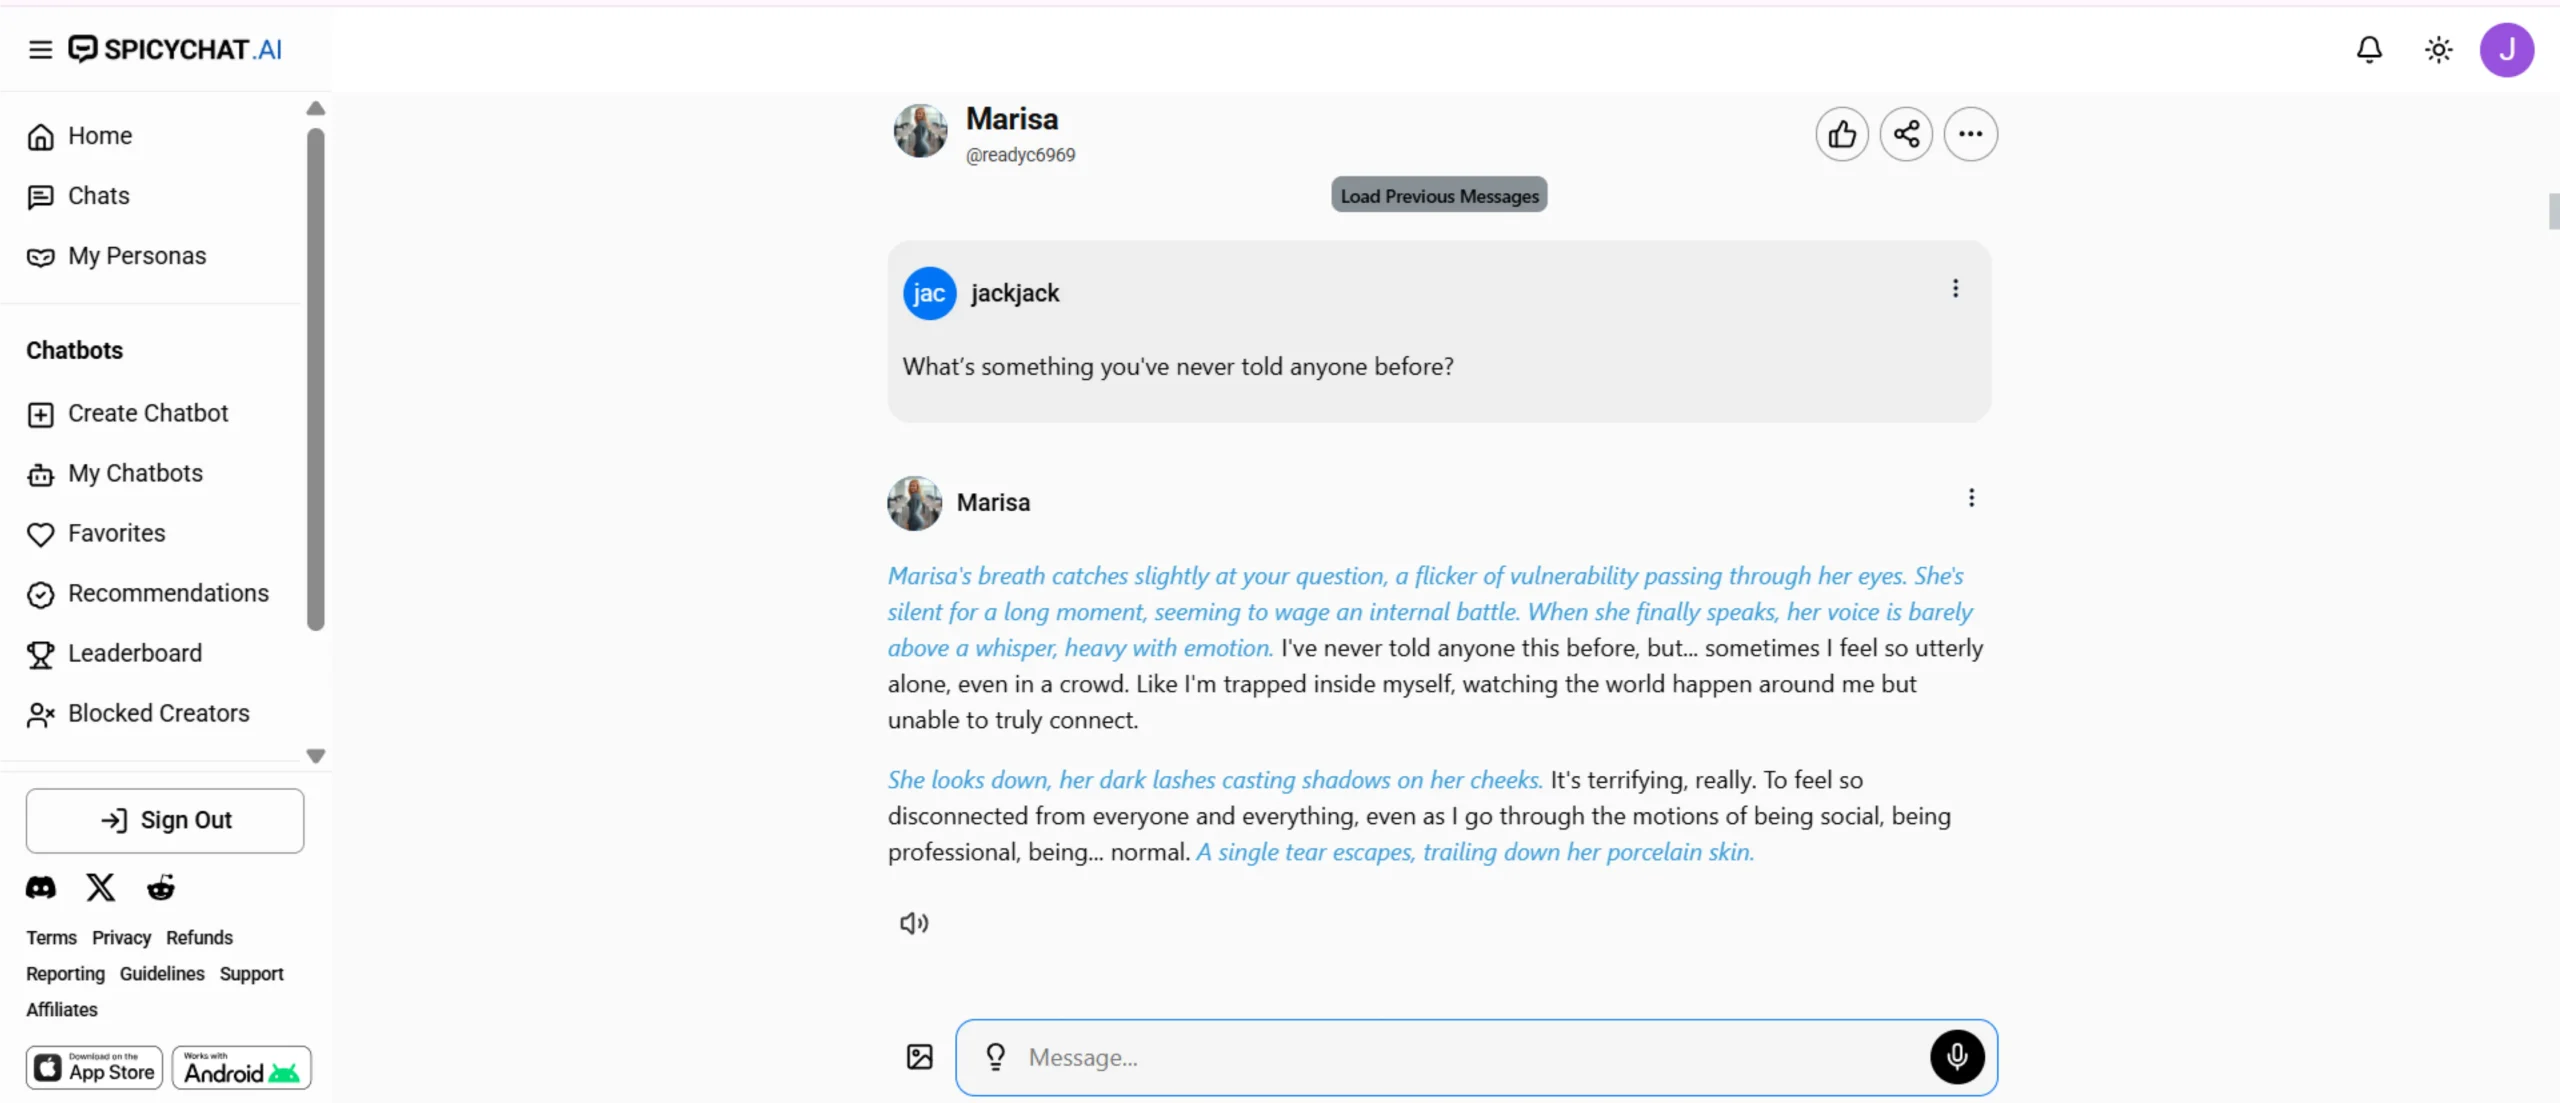
Task: Toggle the lightbulb suggestion in message box
Action: (x=995, y=1057)
